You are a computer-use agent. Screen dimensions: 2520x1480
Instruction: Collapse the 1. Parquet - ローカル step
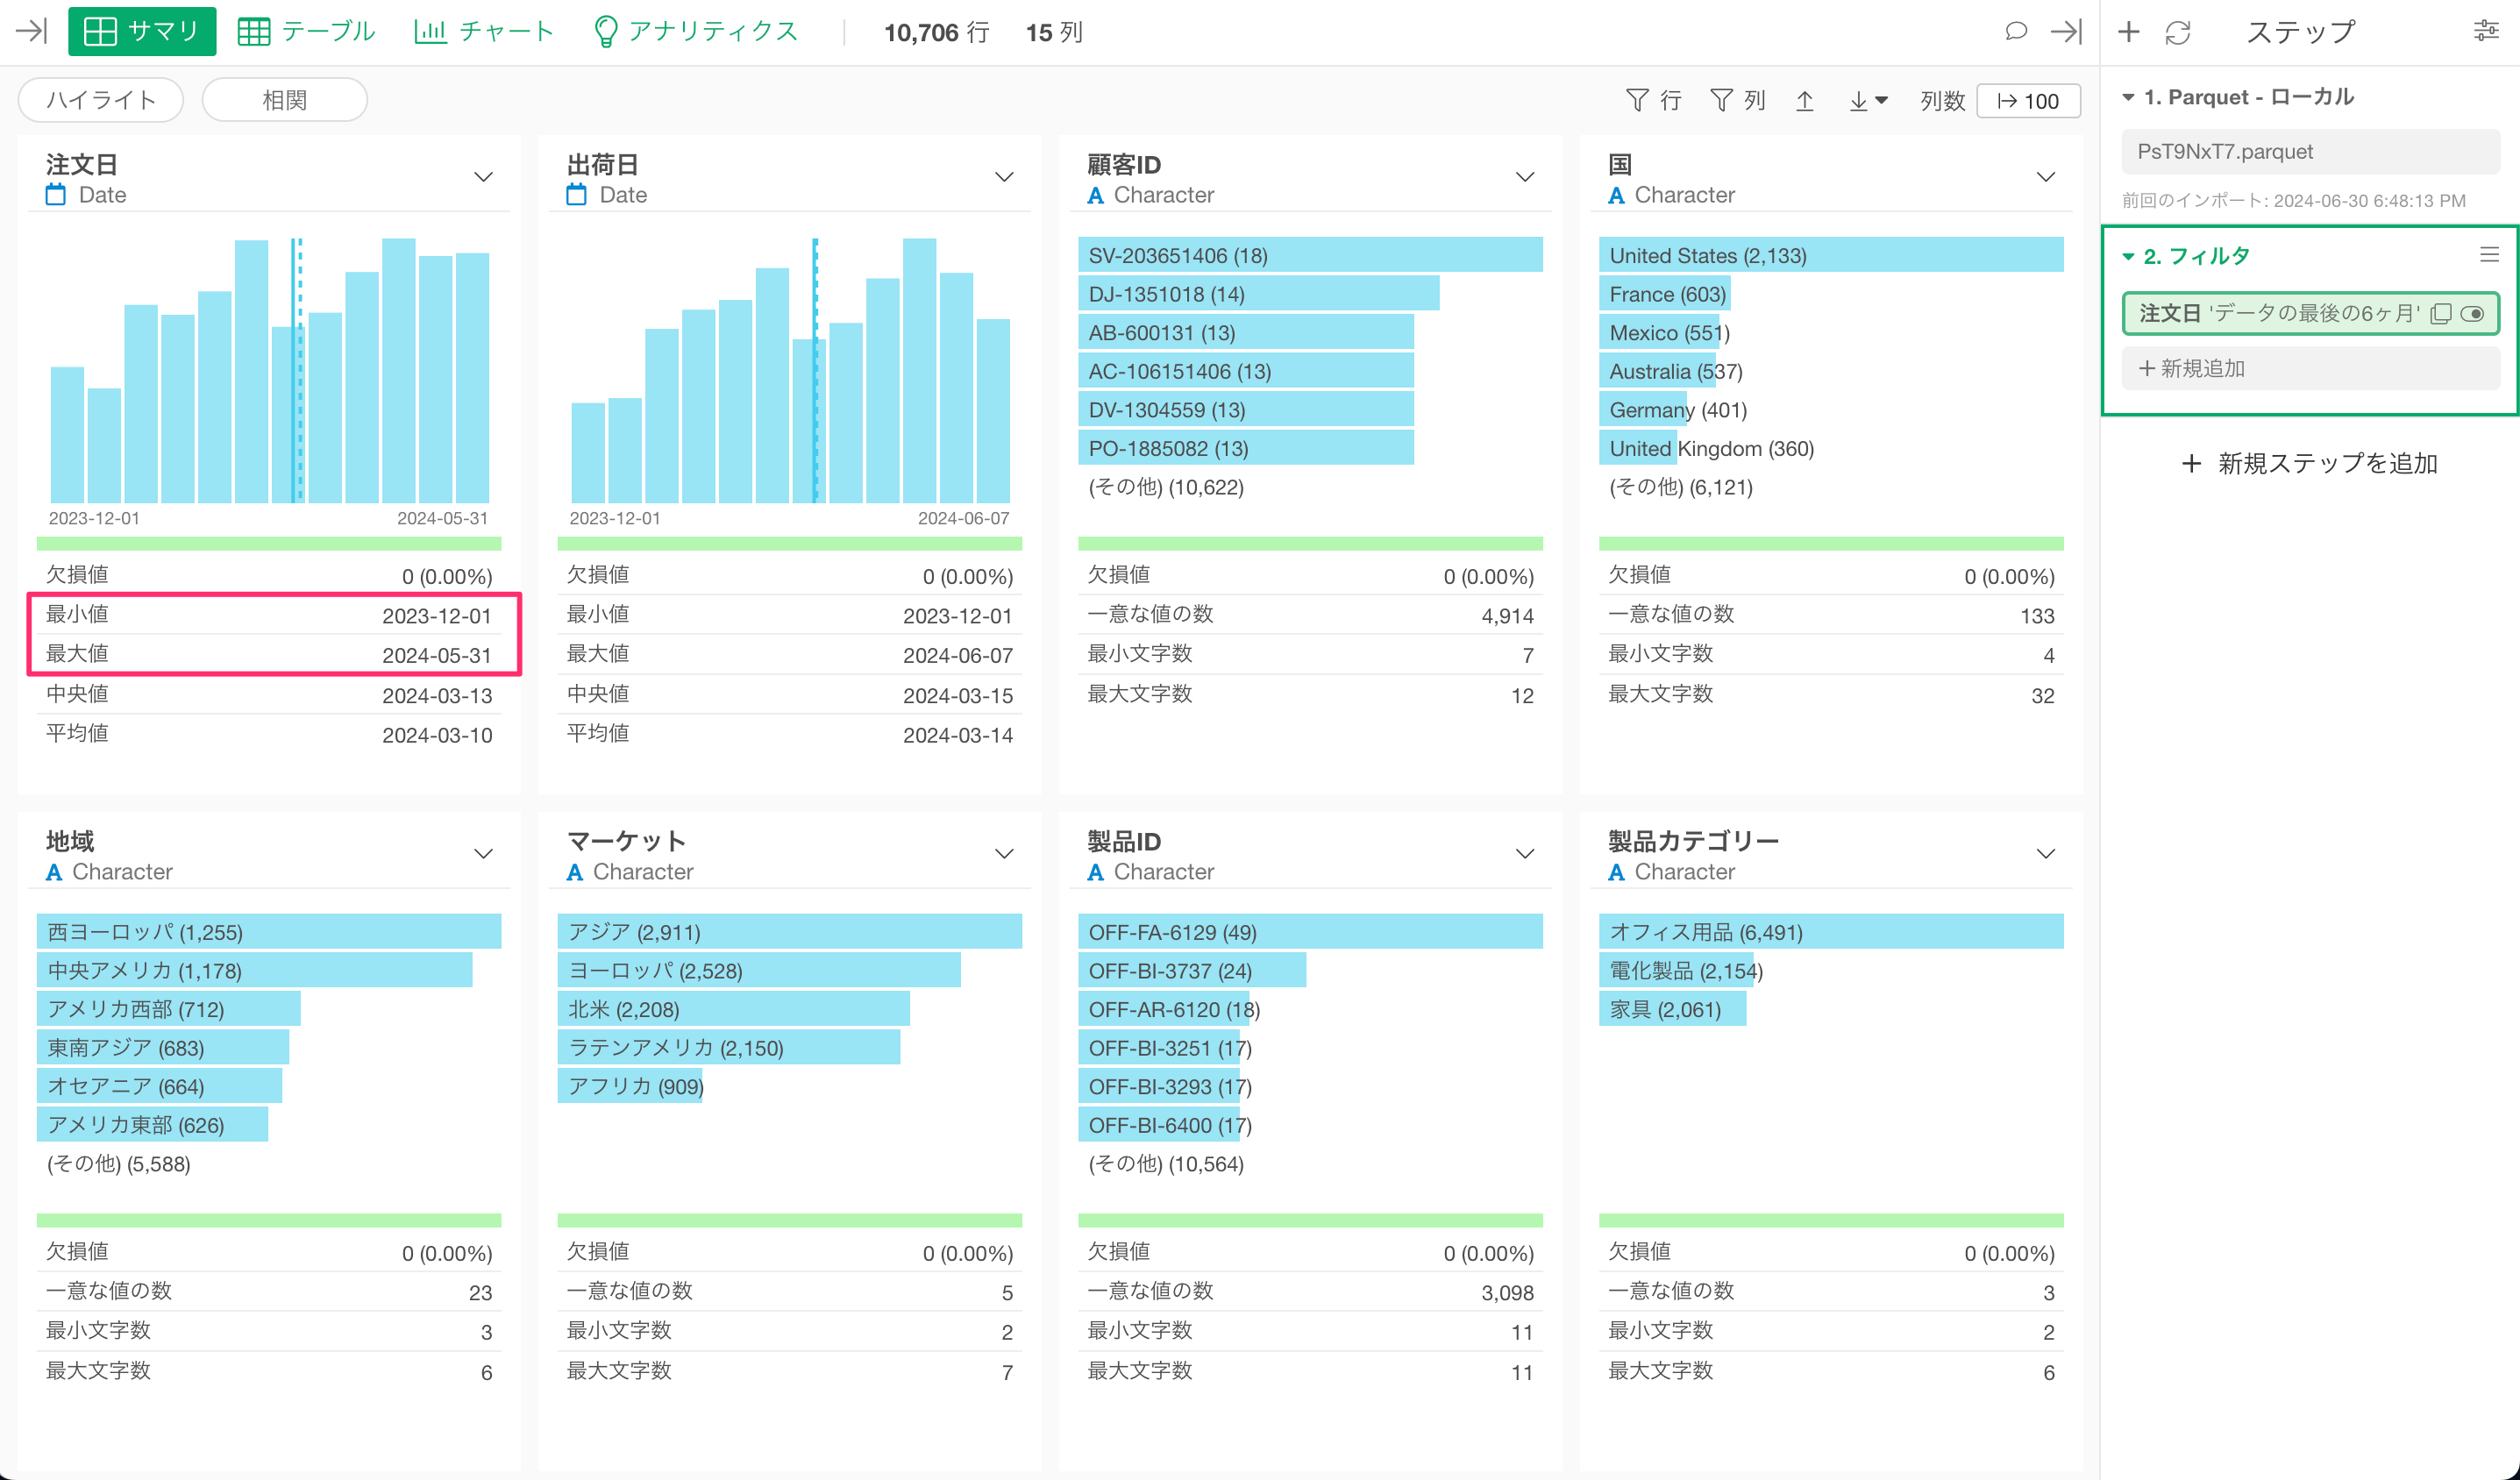click(x=2129, y=97)
